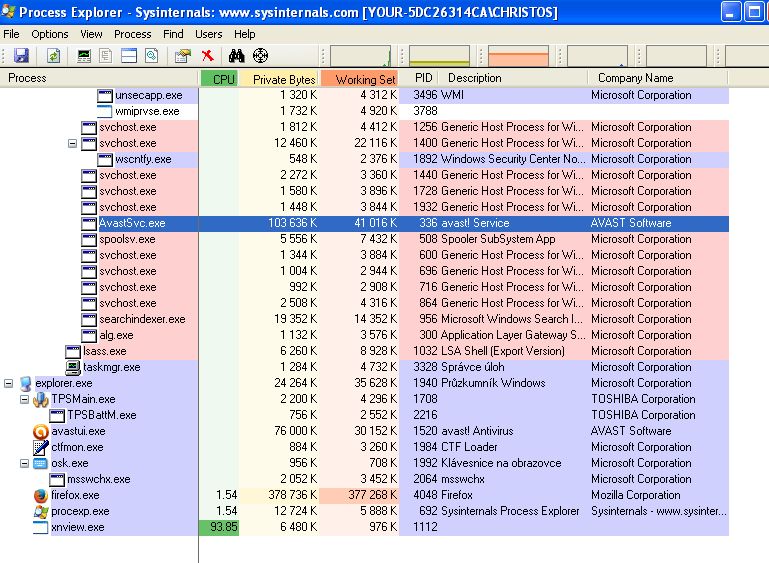Collapse the explorer.exe tree node
Image resolution: width=769 pixels, height=563 pixels.
coord(8,383)
